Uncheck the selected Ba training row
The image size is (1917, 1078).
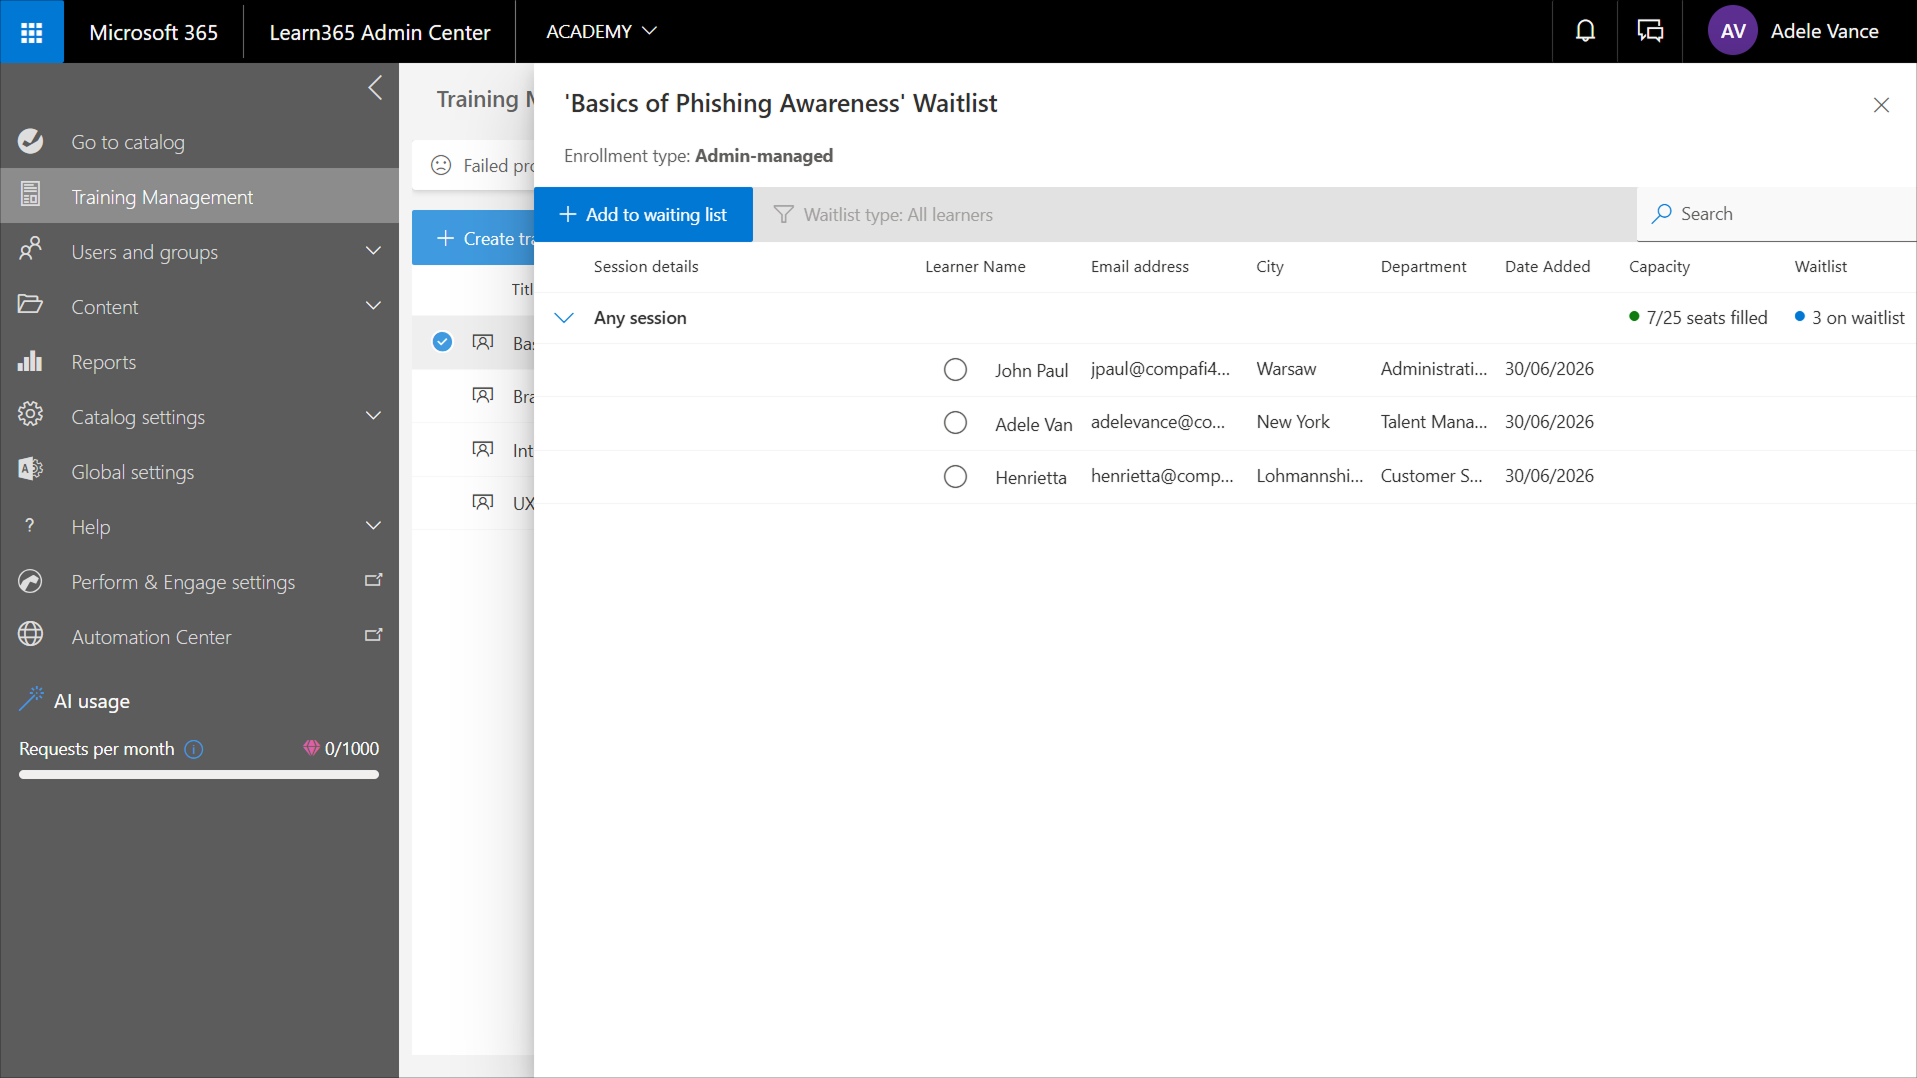pos(442,342)
